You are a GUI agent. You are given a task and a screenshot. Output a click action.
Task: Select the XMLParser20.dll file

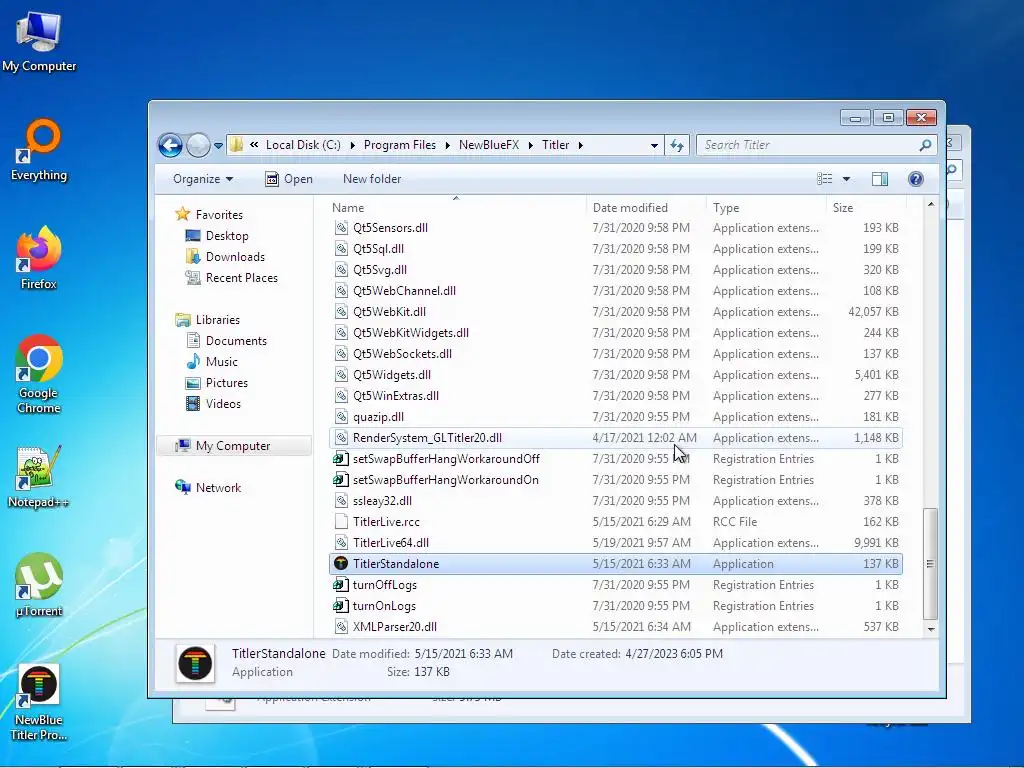pos(616,626)
